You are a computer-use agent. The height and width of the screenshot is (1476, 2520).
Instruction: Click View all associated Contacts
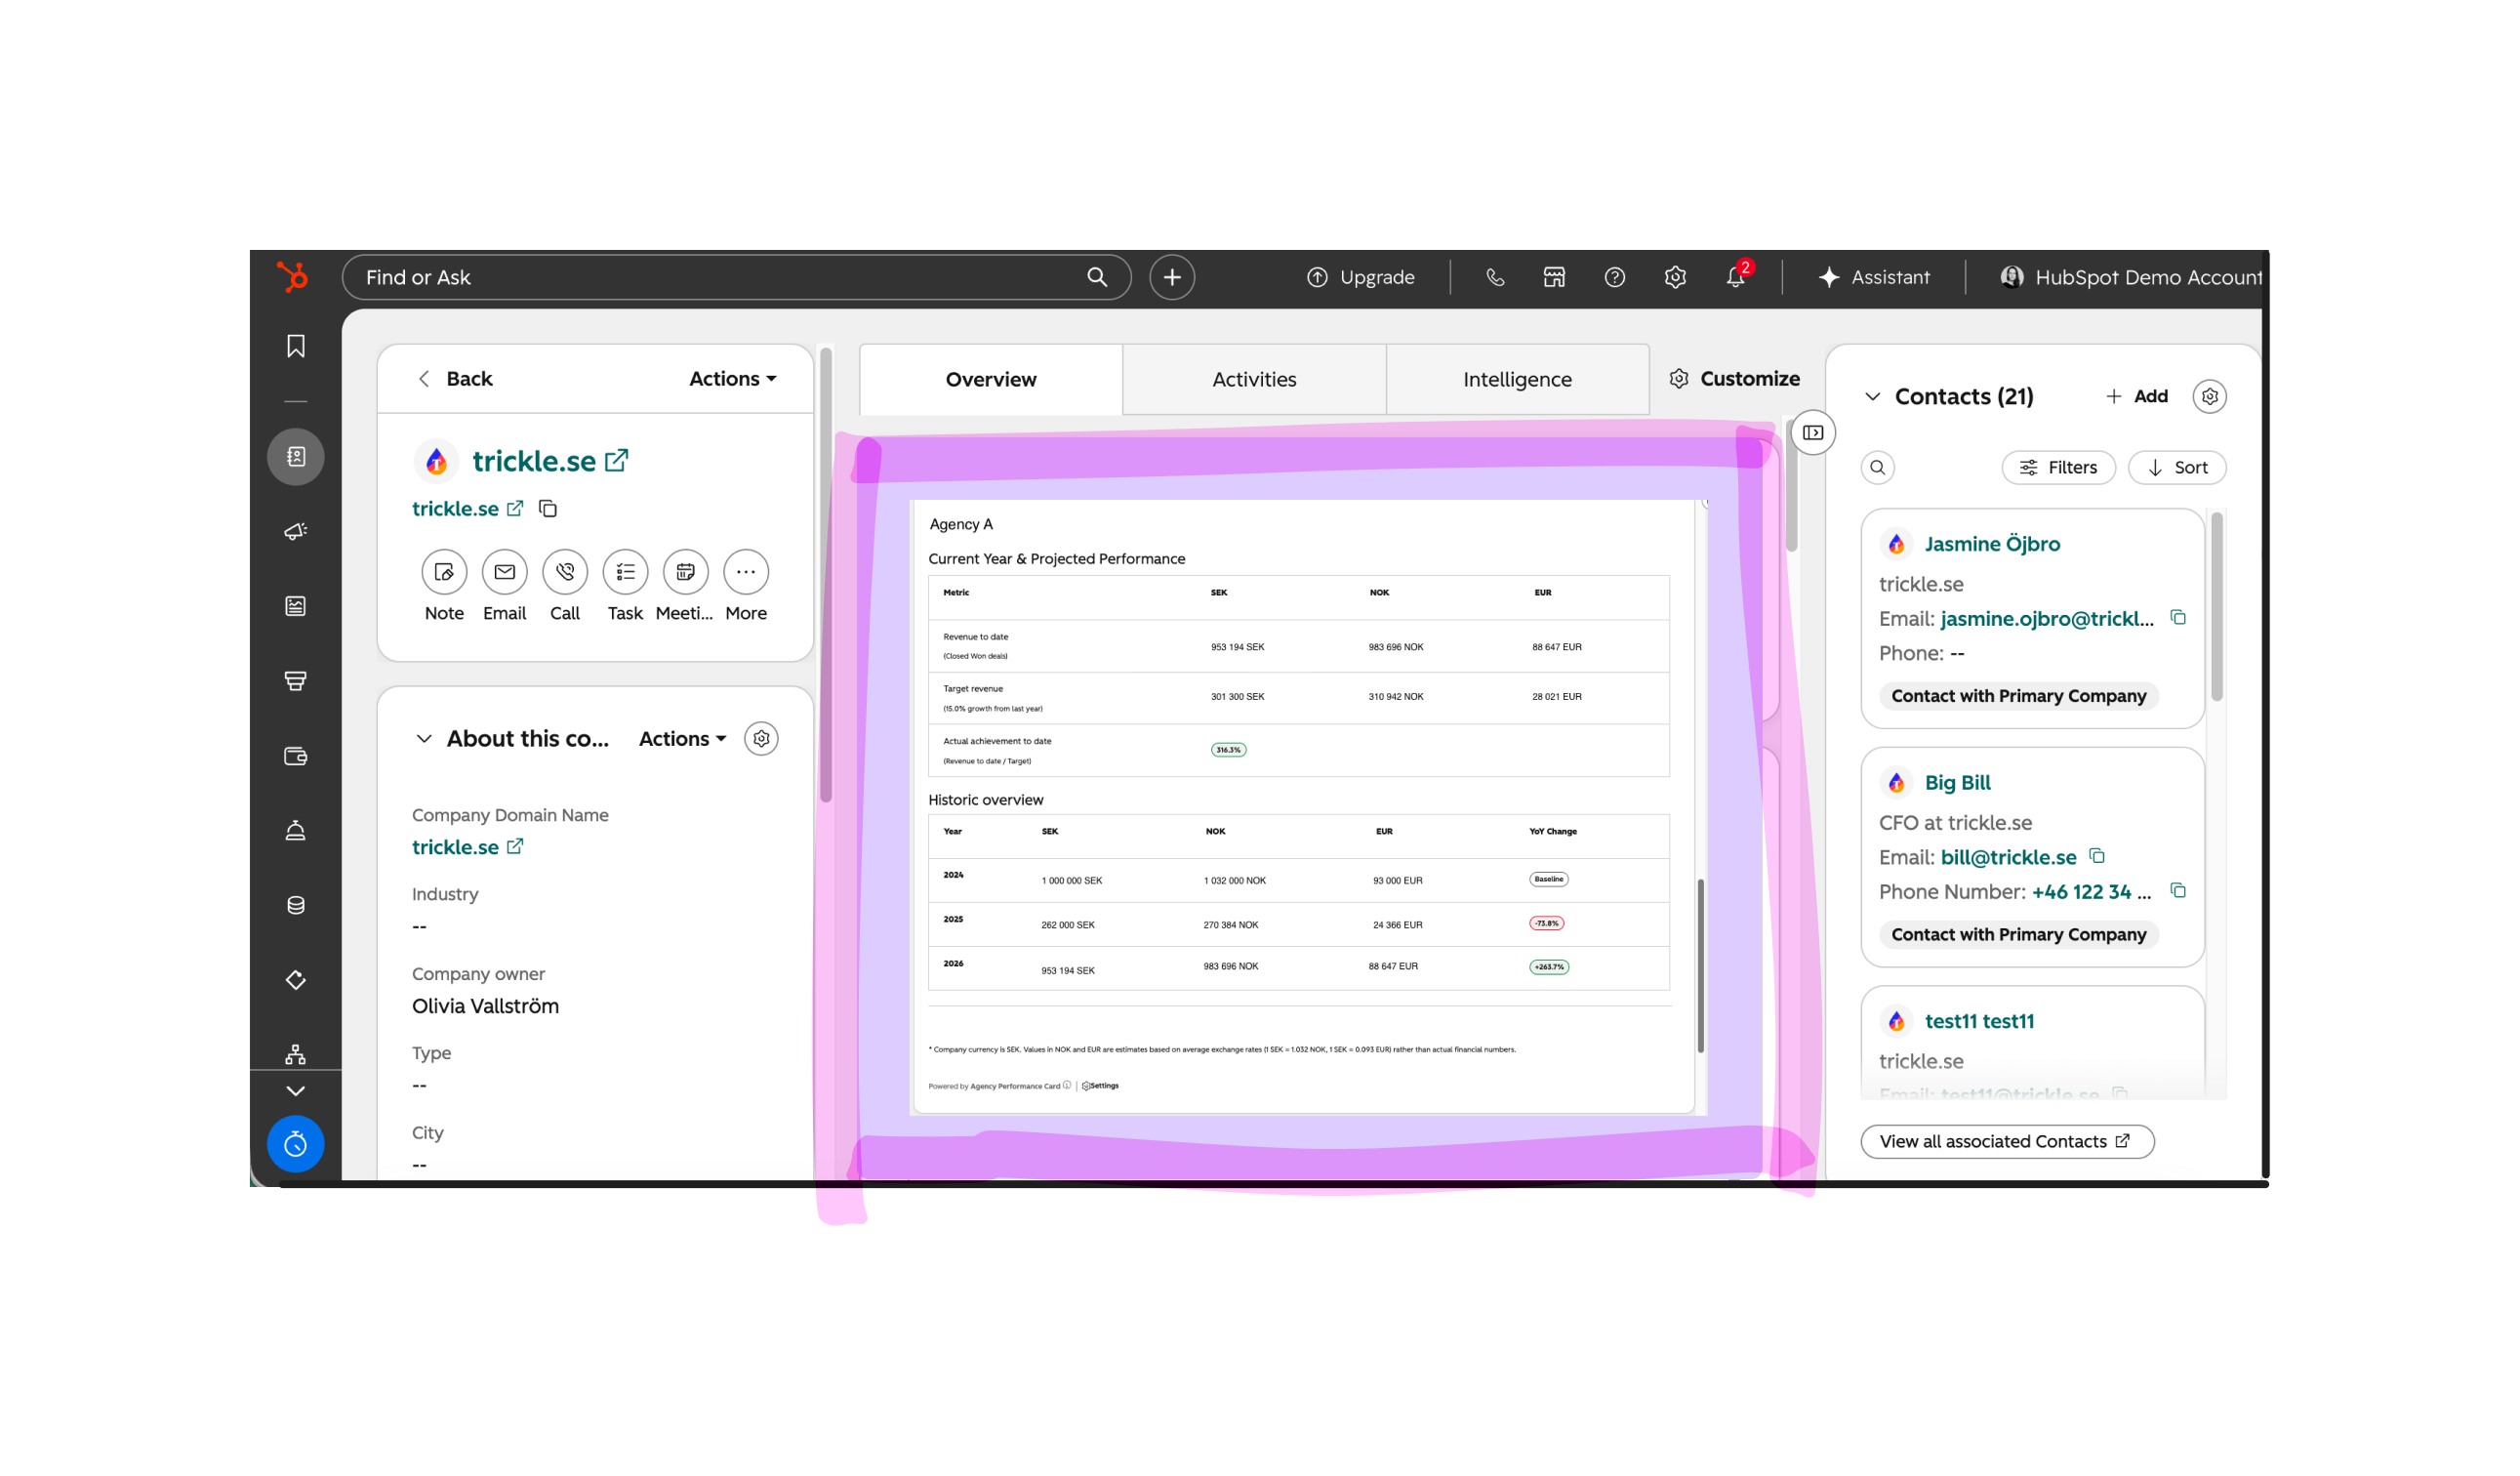pos(2006,1142)
